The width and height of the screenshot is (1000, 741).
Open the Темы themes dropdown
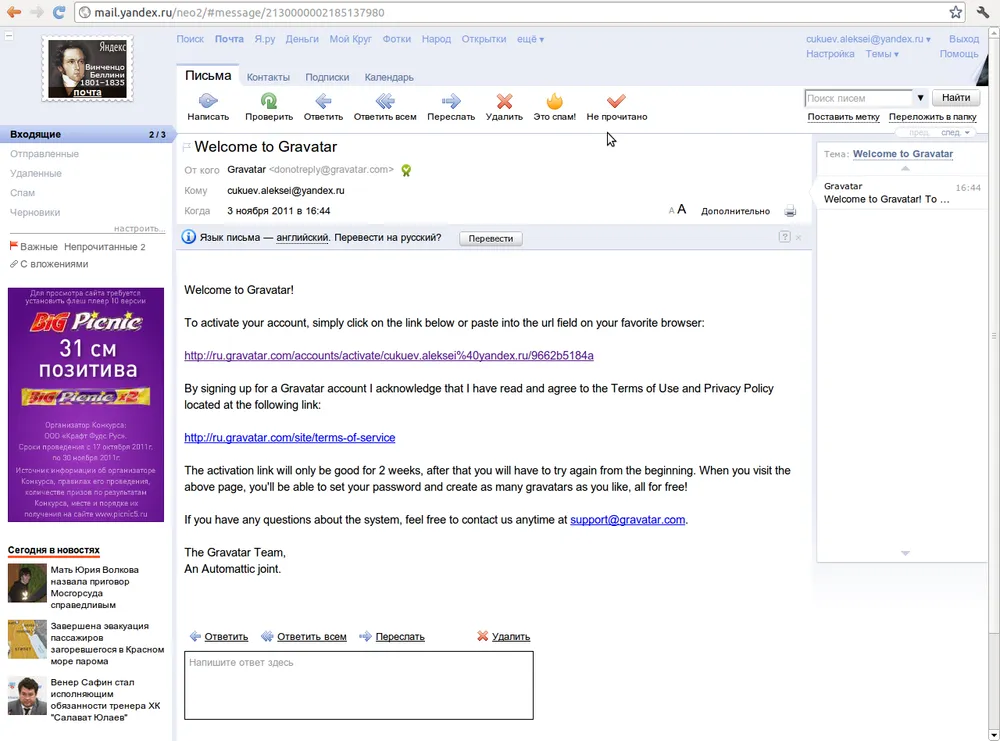[x=882, y=54]
